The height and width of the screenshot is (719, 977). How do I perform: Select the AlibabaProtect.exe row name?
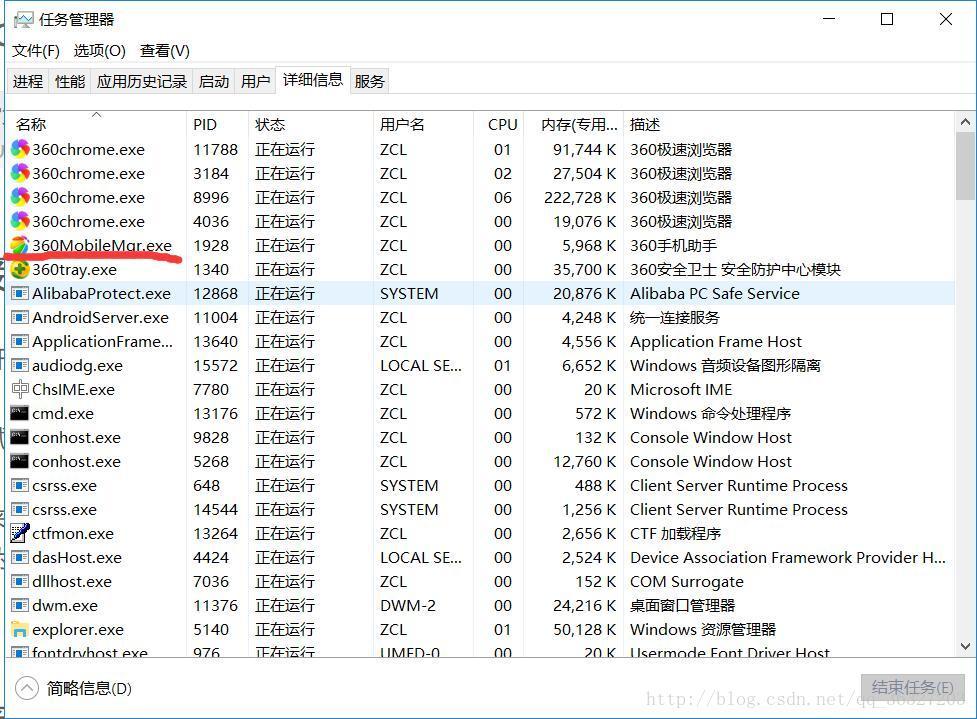click(101, 293)
